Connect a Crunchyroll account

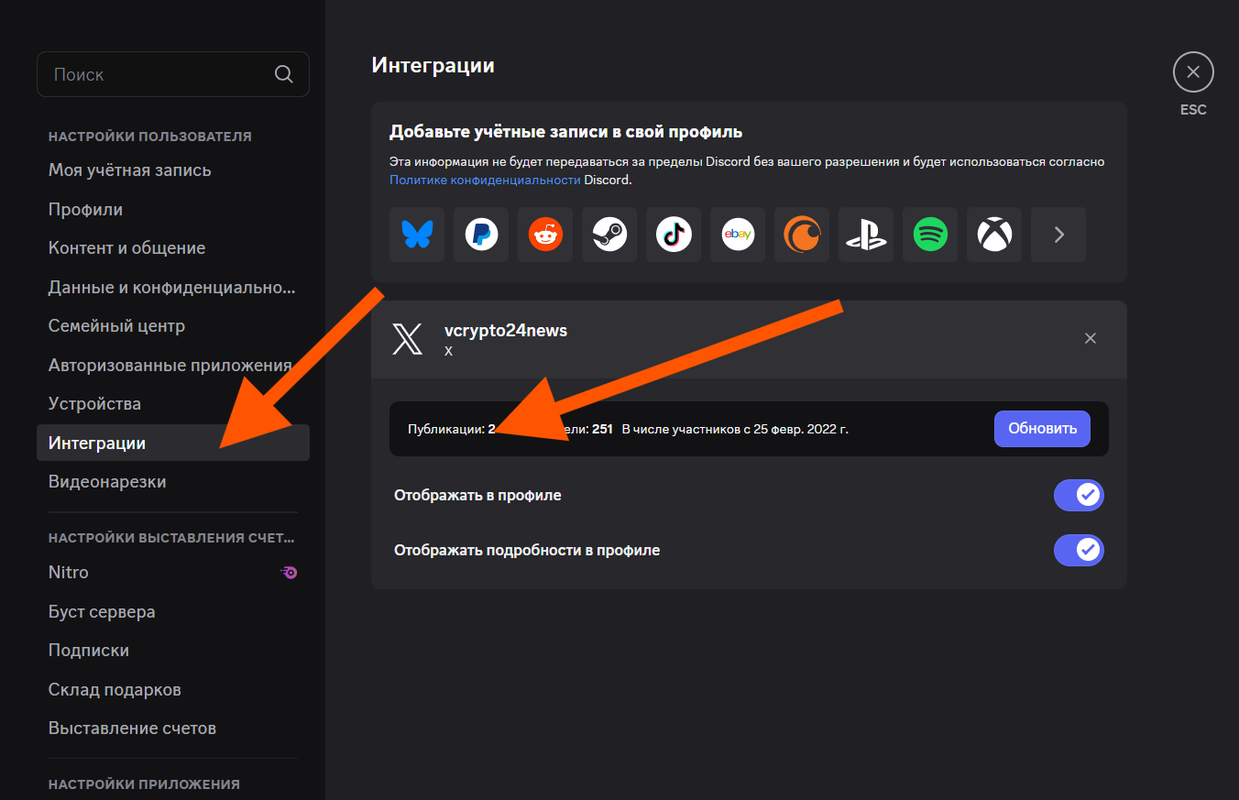[x=802, y=235]
